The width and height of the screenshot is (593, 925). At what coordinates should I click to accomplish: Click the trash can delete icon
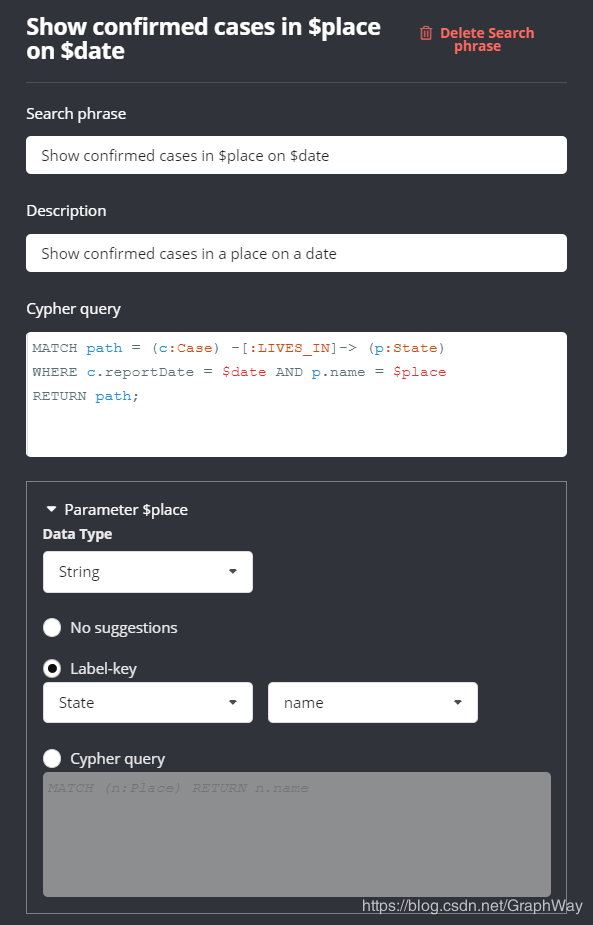[x=426, y=33]
